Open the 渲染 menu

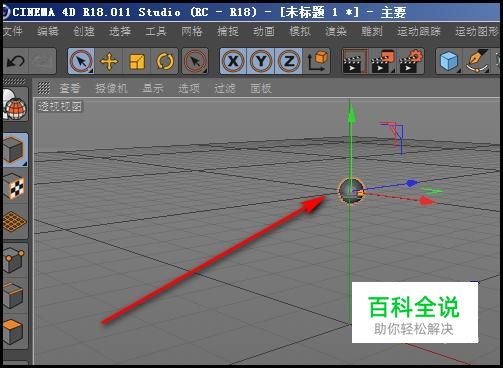(x=336, y=32)
